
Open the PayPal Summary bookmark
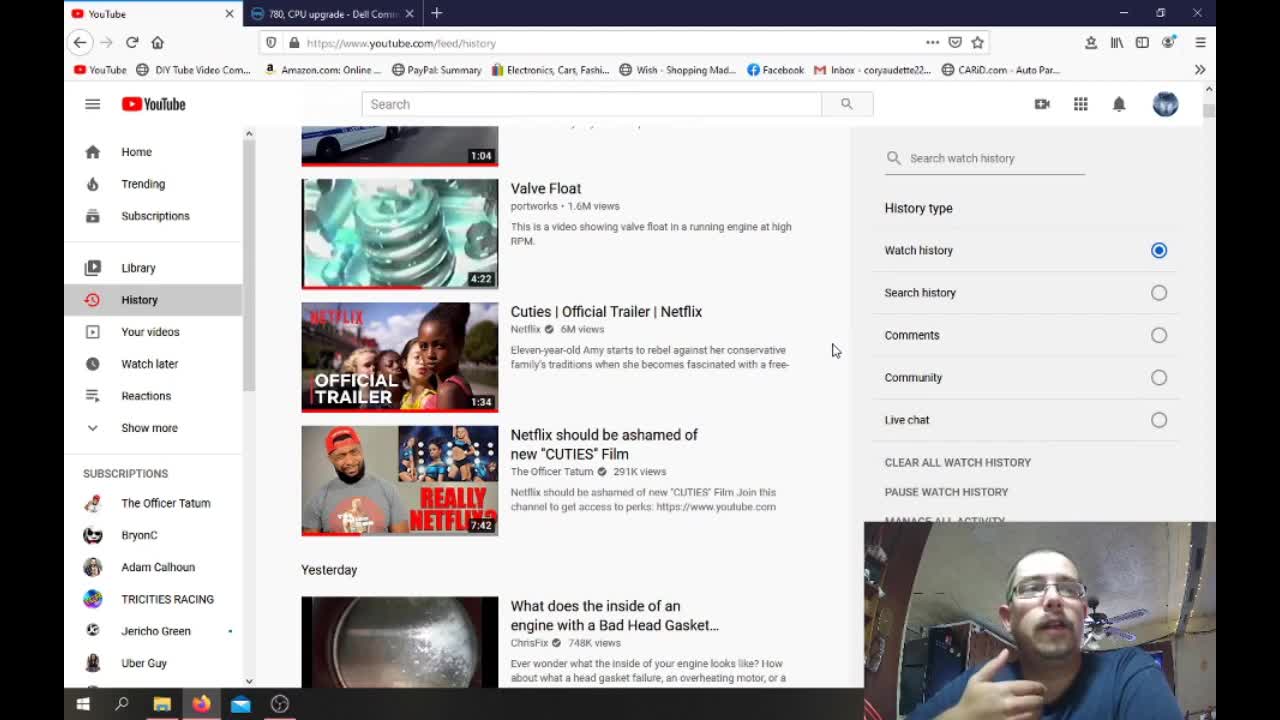tap(436, 70)
